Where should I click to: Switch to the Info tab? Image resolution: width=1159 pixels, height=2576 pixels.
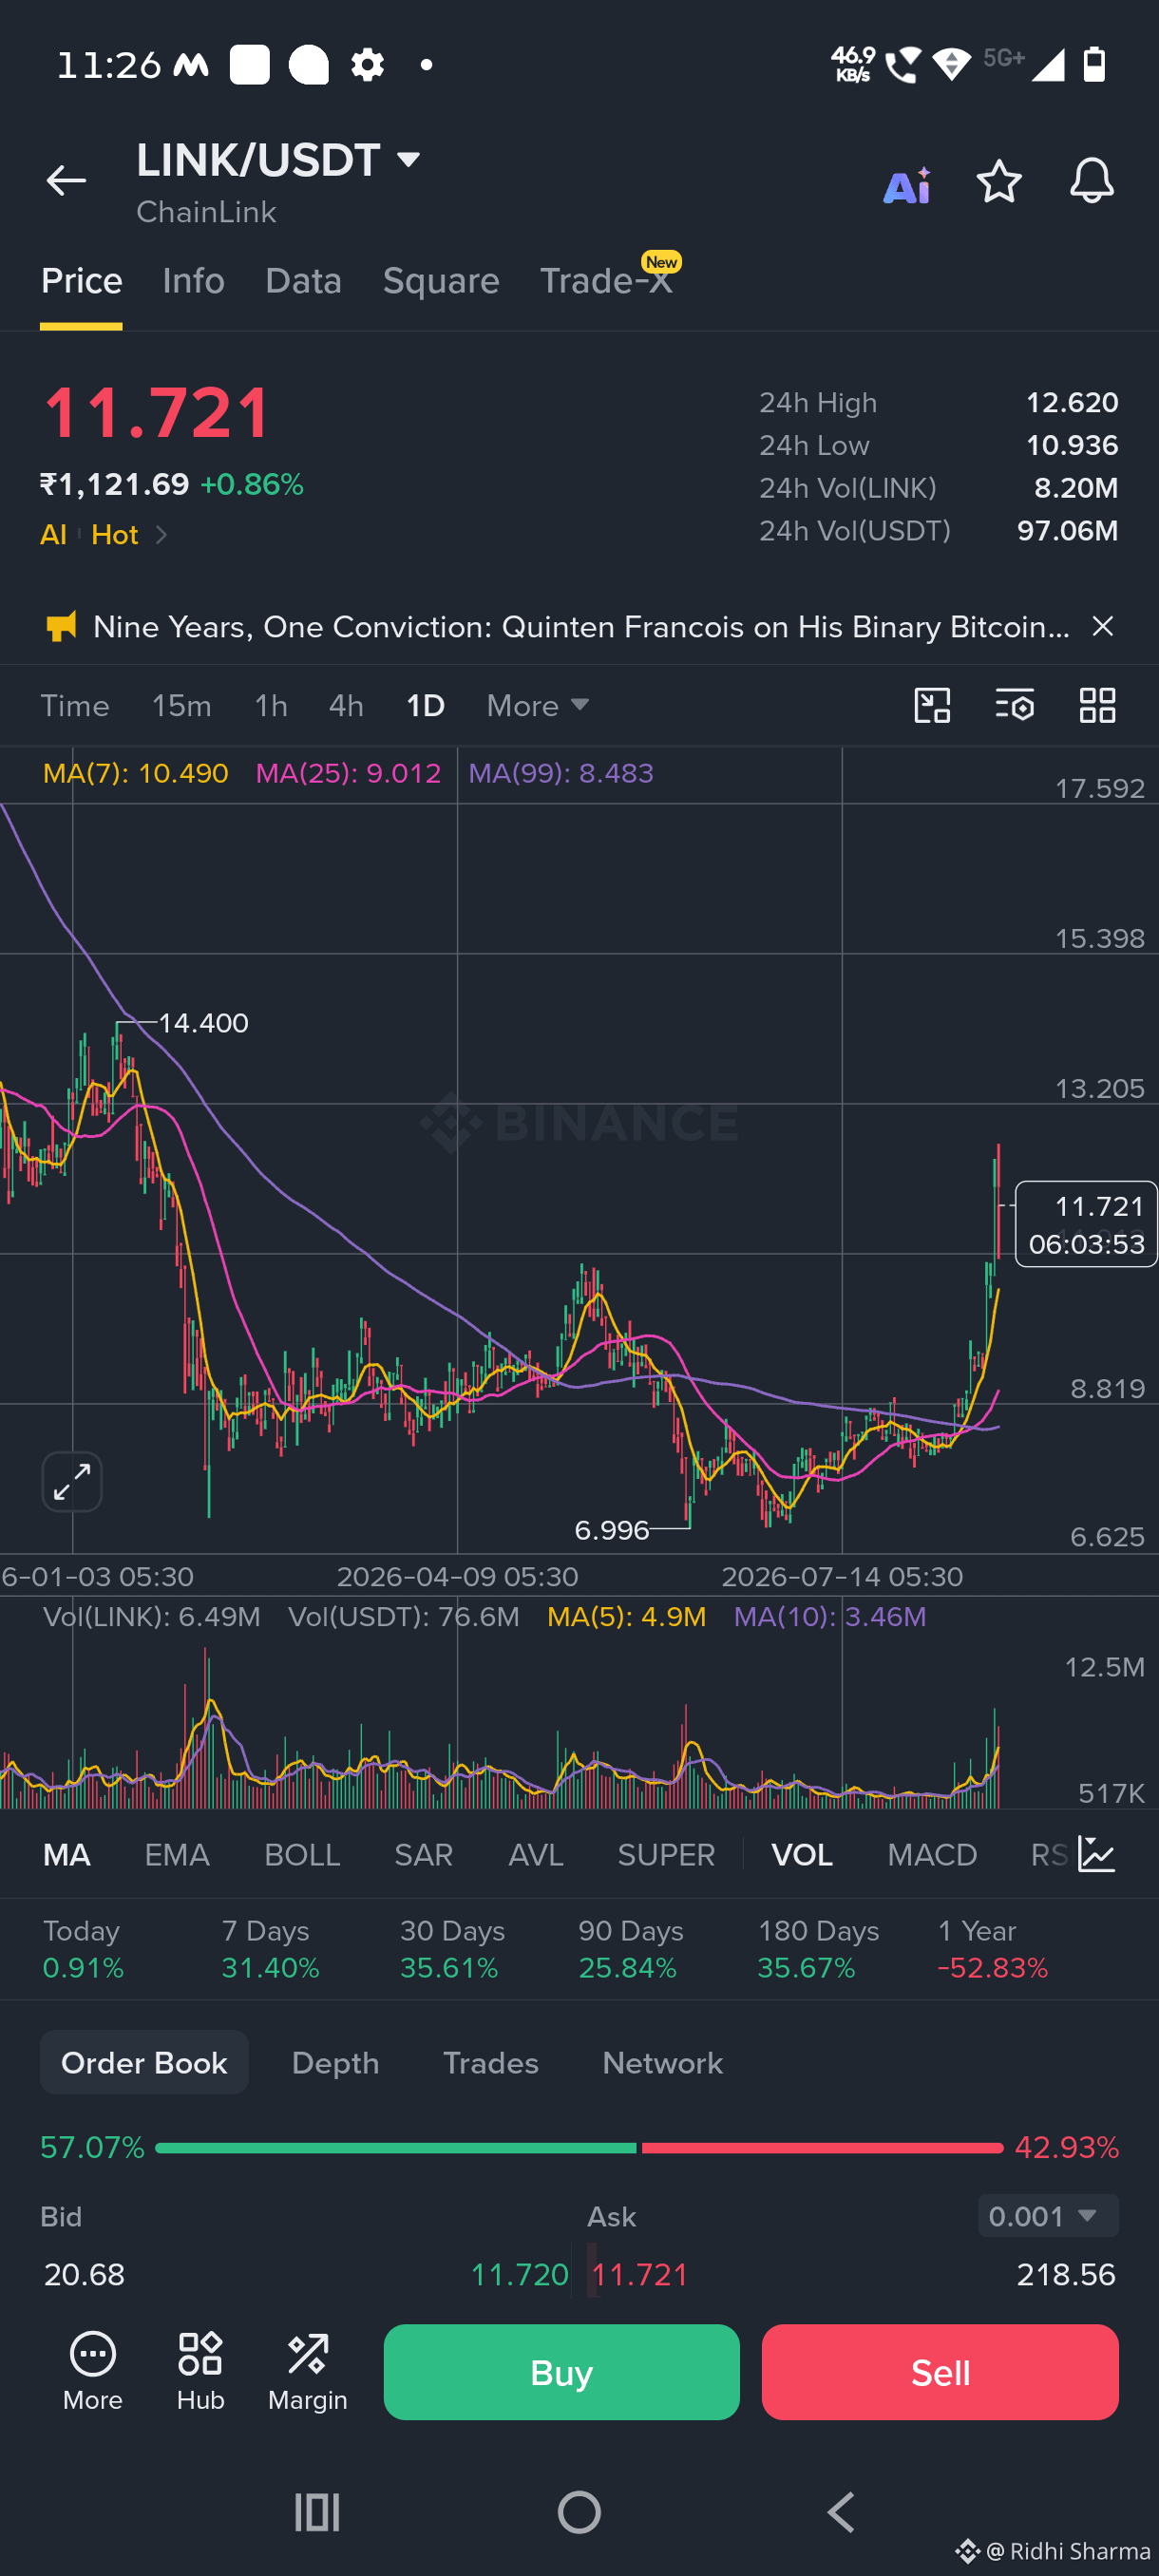pos(193,281)
